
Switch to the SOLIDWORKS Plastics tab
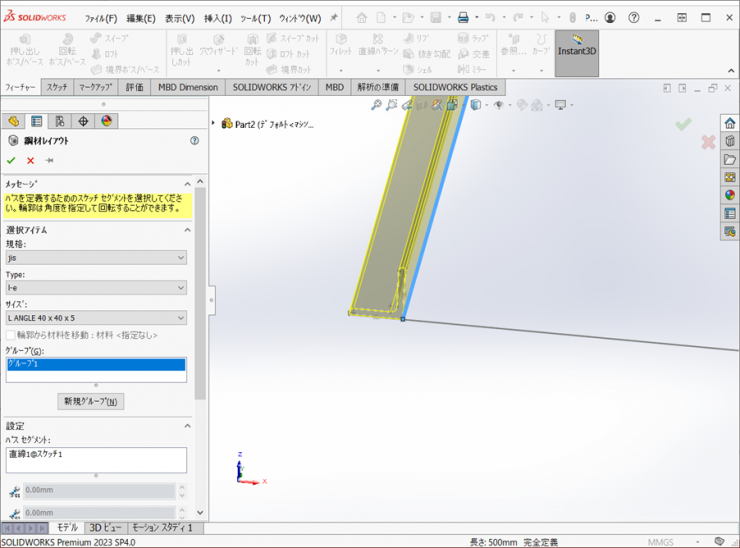click(455, 88)
